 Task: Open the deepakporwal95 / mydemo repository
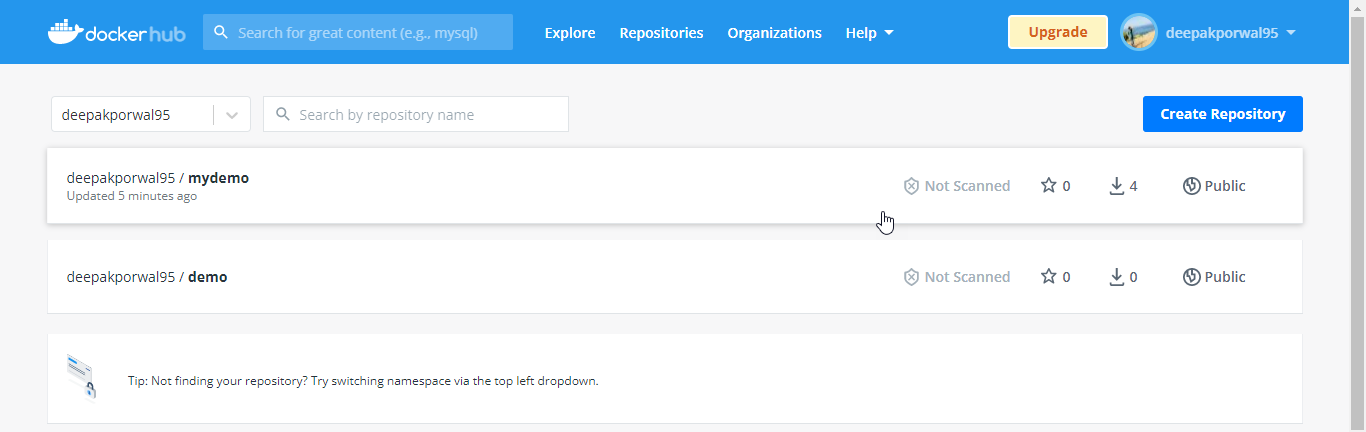point(675,186)
